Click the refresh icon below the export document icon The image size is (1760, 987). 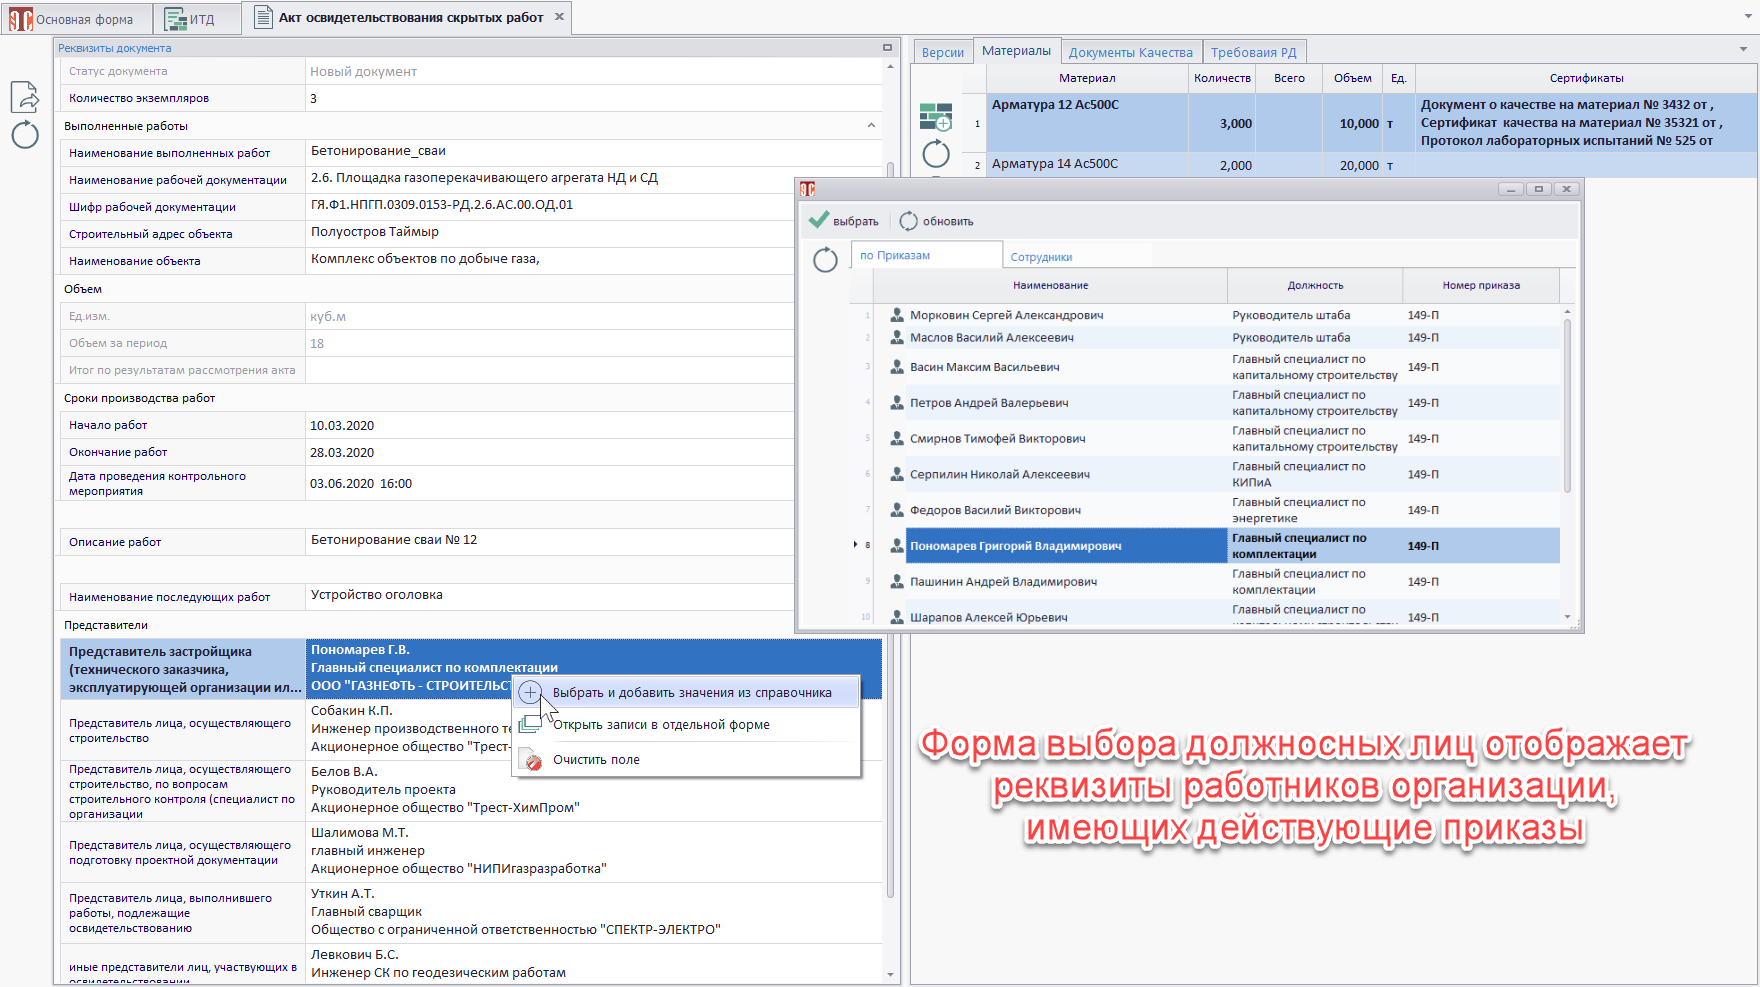(25, 135)
